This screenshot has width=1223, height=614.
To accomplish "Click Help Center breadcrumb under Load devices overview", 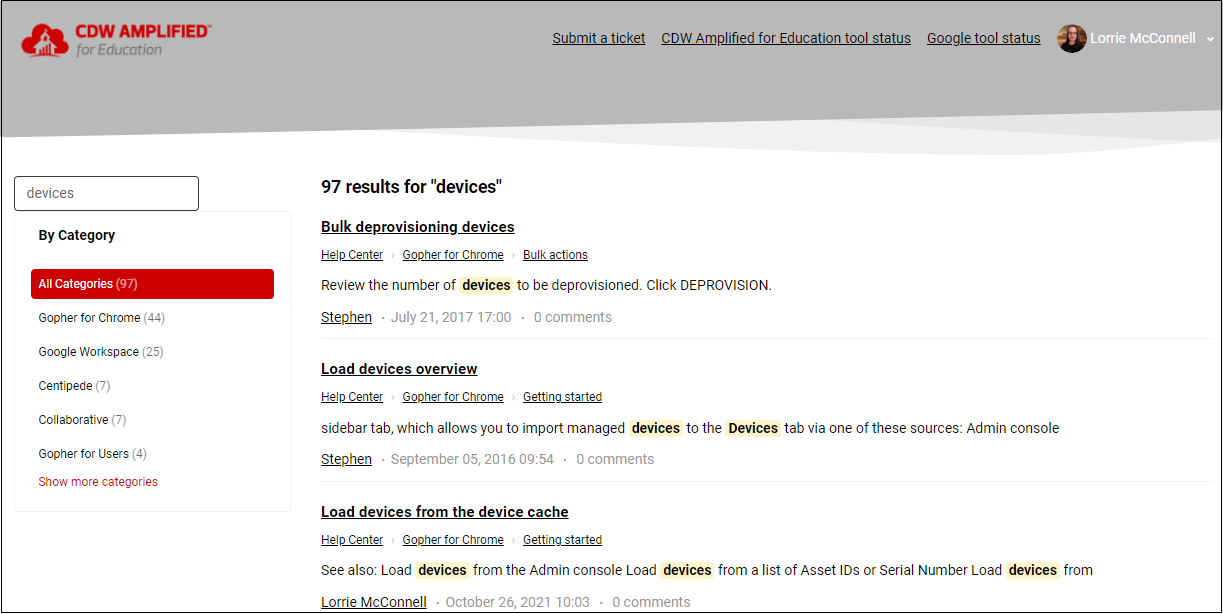I will click(352, 397).
